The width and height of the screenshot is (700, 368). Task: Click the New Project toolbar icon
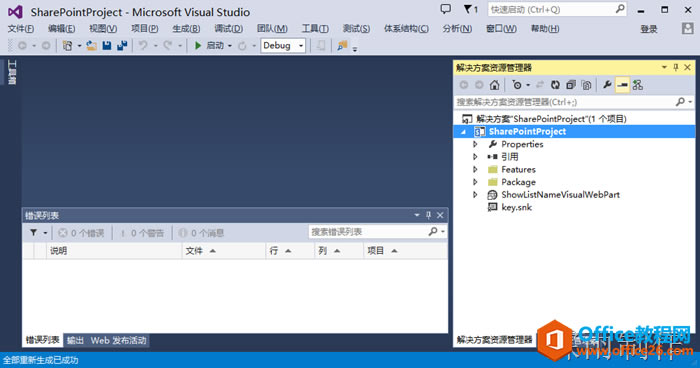coord(67,46)
